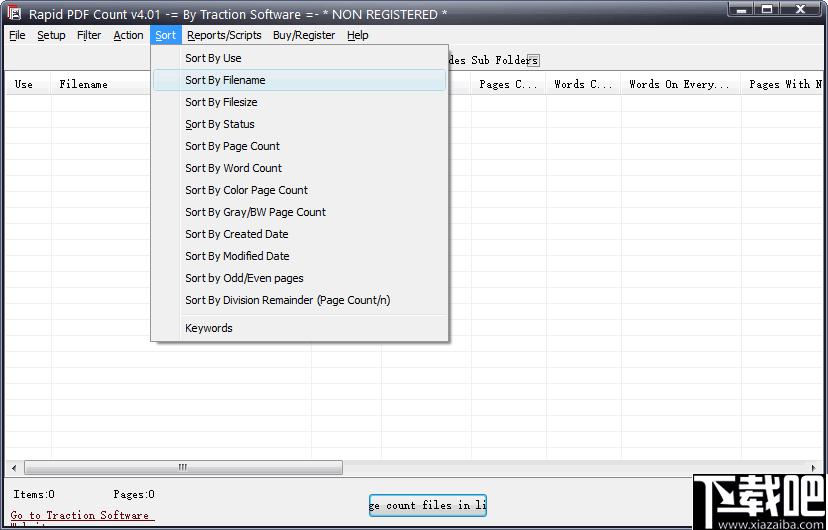Close the Rapid PDF Count window
The height and width of the screenshot is (530, 828).
pos(801,10)
